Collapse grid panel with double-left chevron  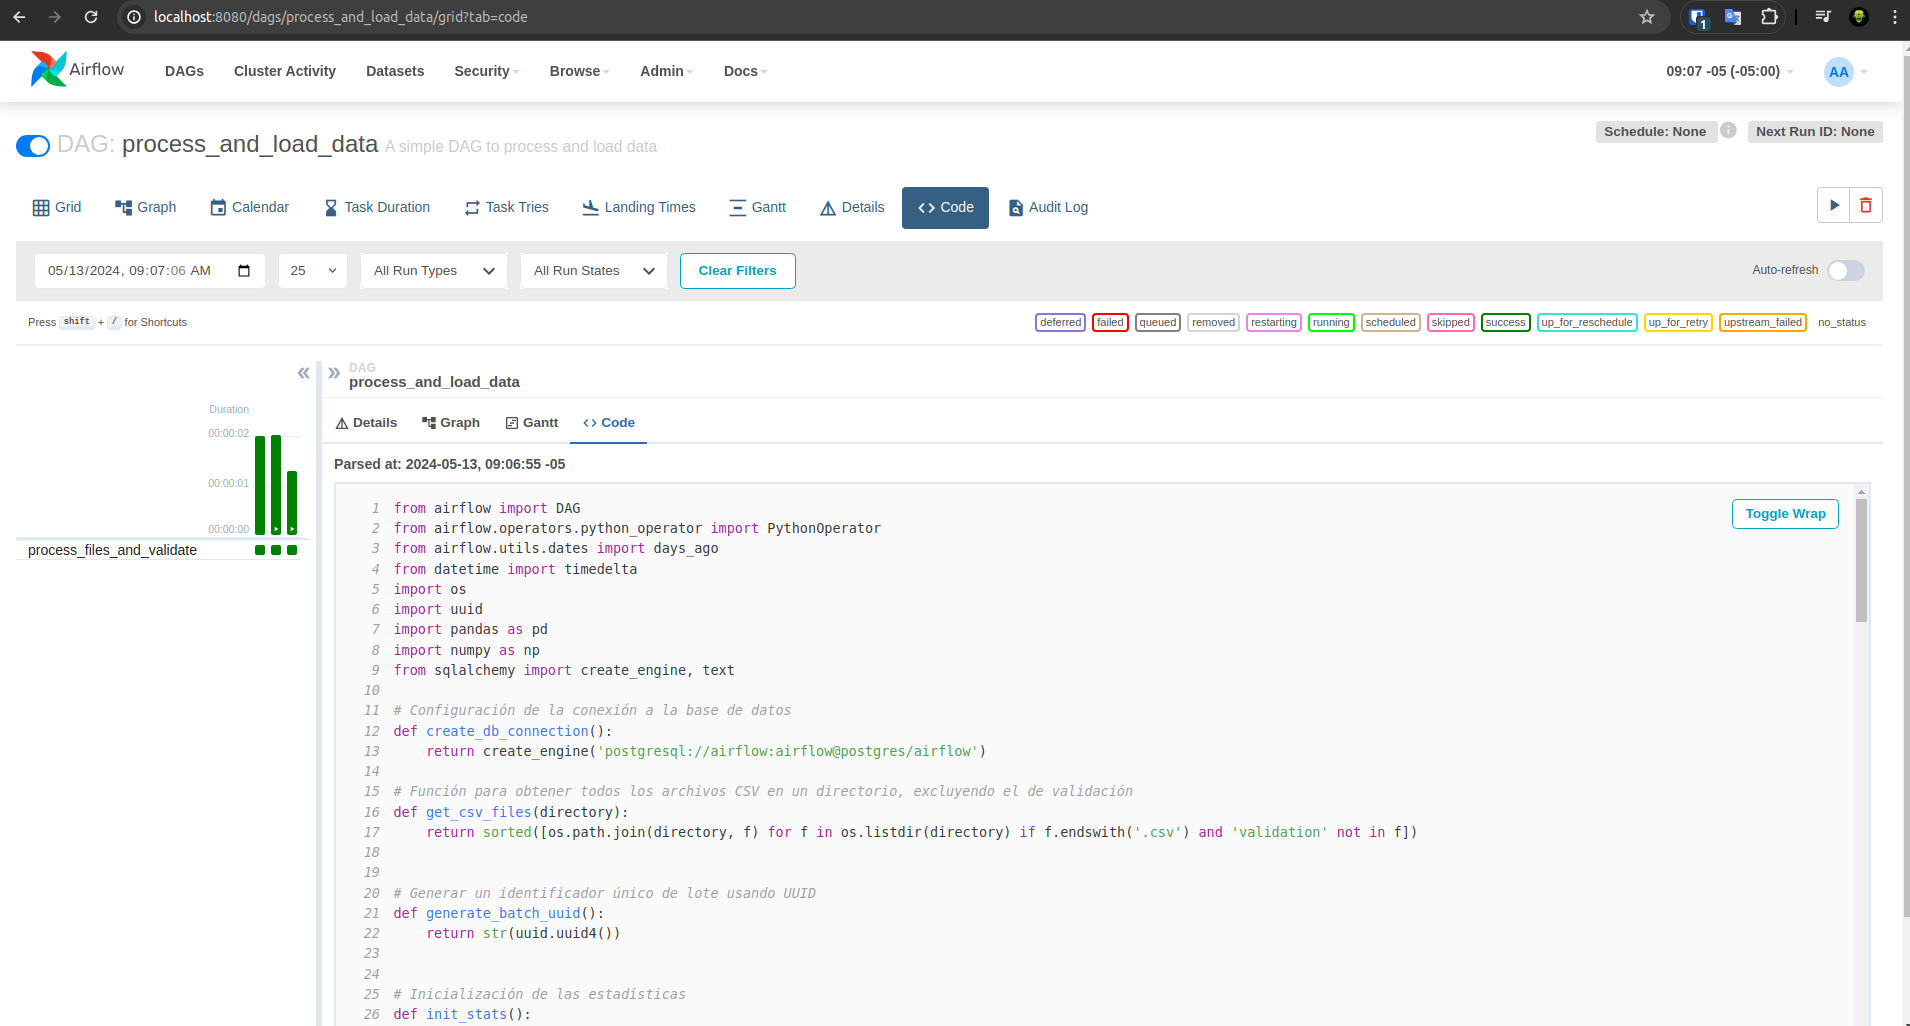[303, 373]
